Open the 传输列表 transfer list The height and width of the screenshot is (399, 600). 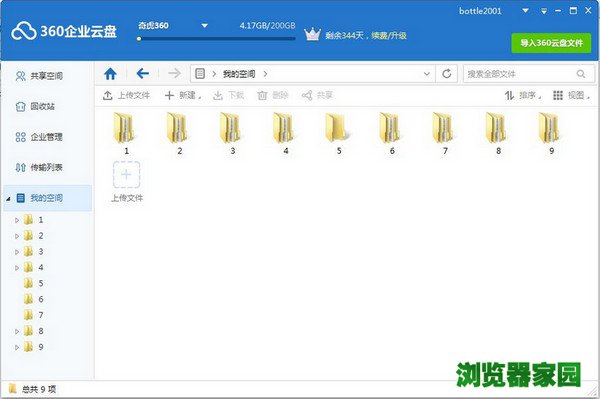tap(39, 167)
